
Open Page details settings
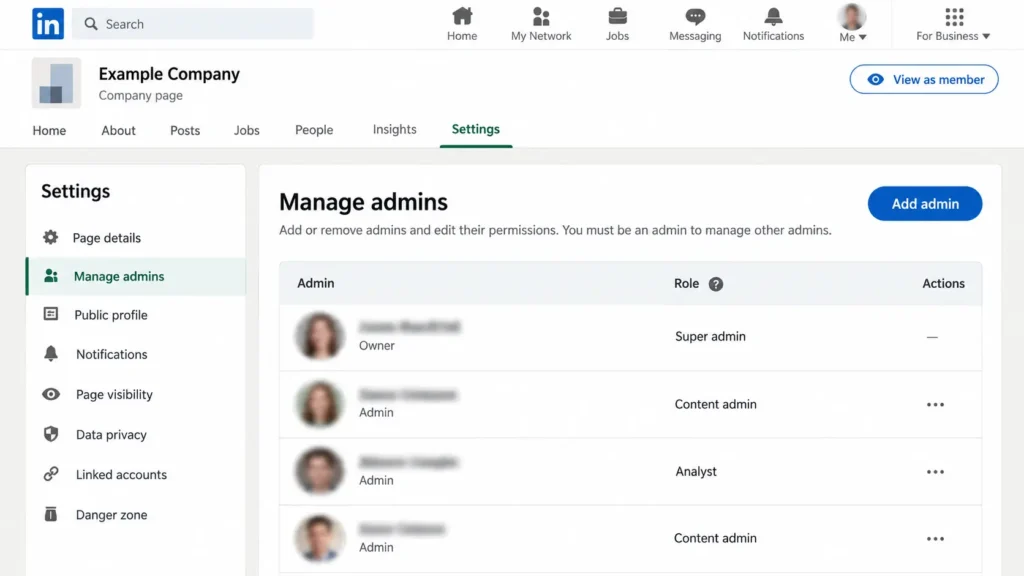click(x=106, y=238)
